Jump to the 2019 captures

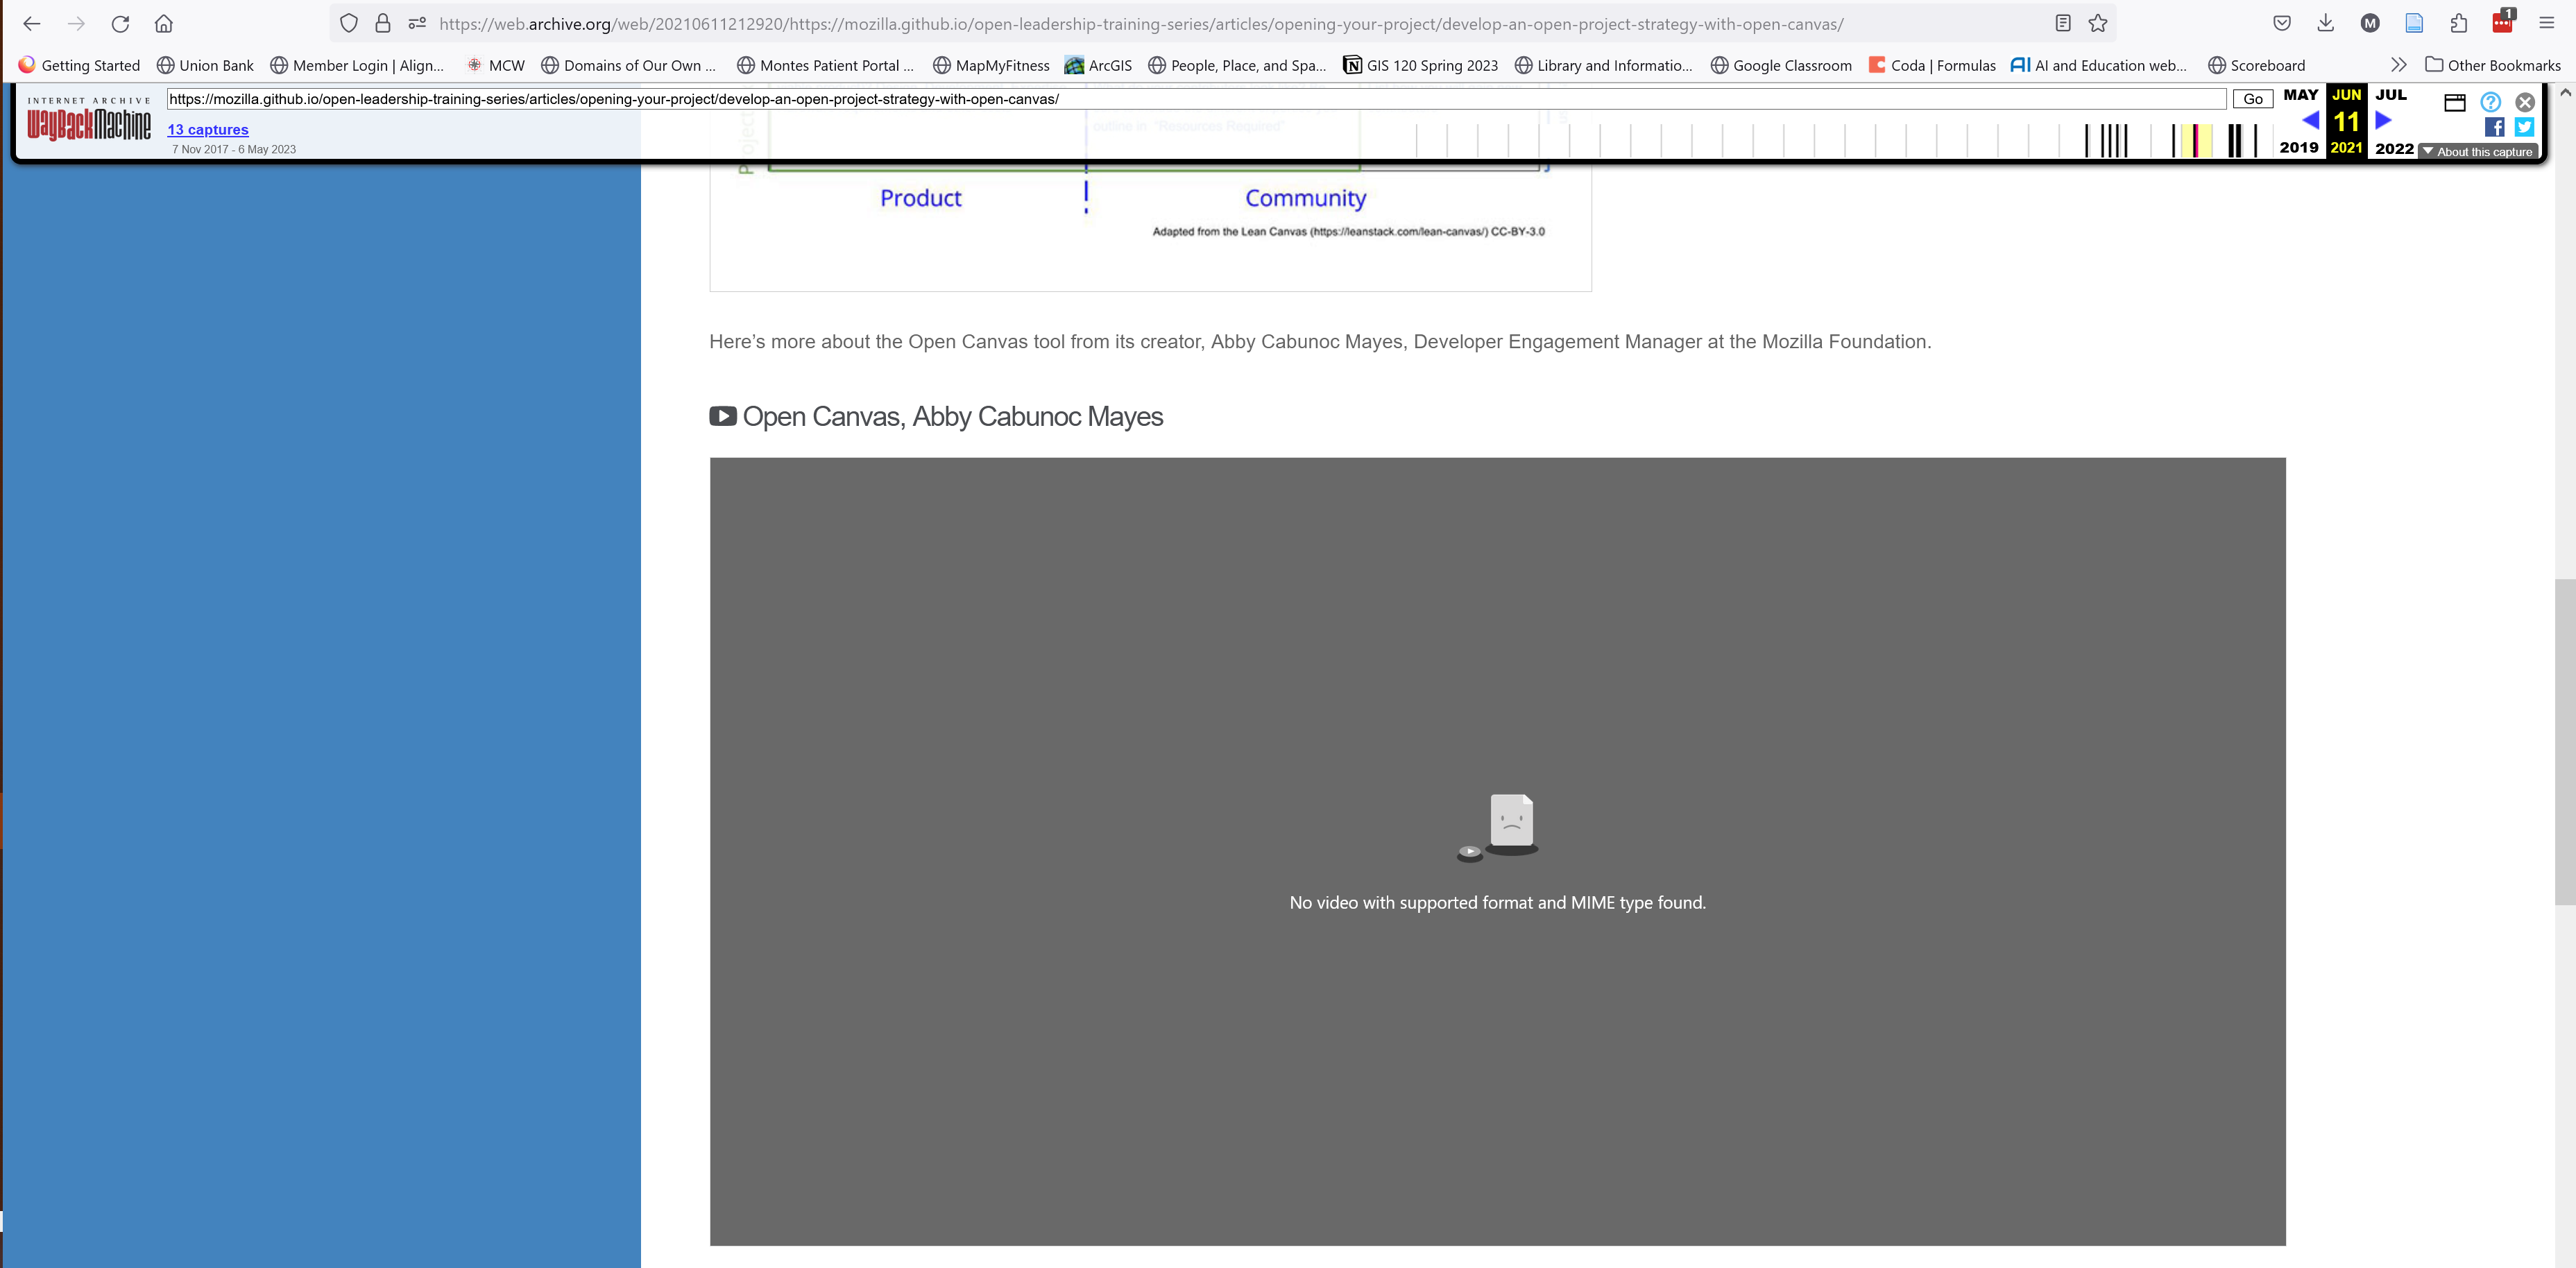(2299, 147)
